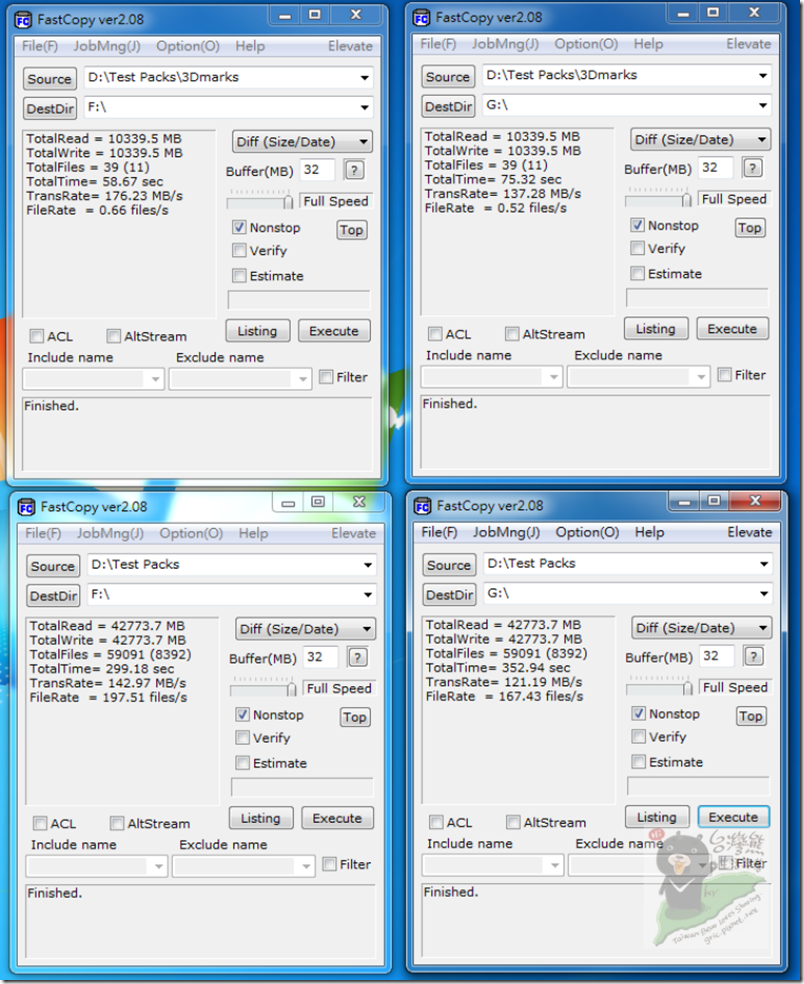The height and width of the screenshot is (984, 804).
Task: Open Source D:\Test Packs dropdown, bottom-left window
Action: (x=368, y=565)
